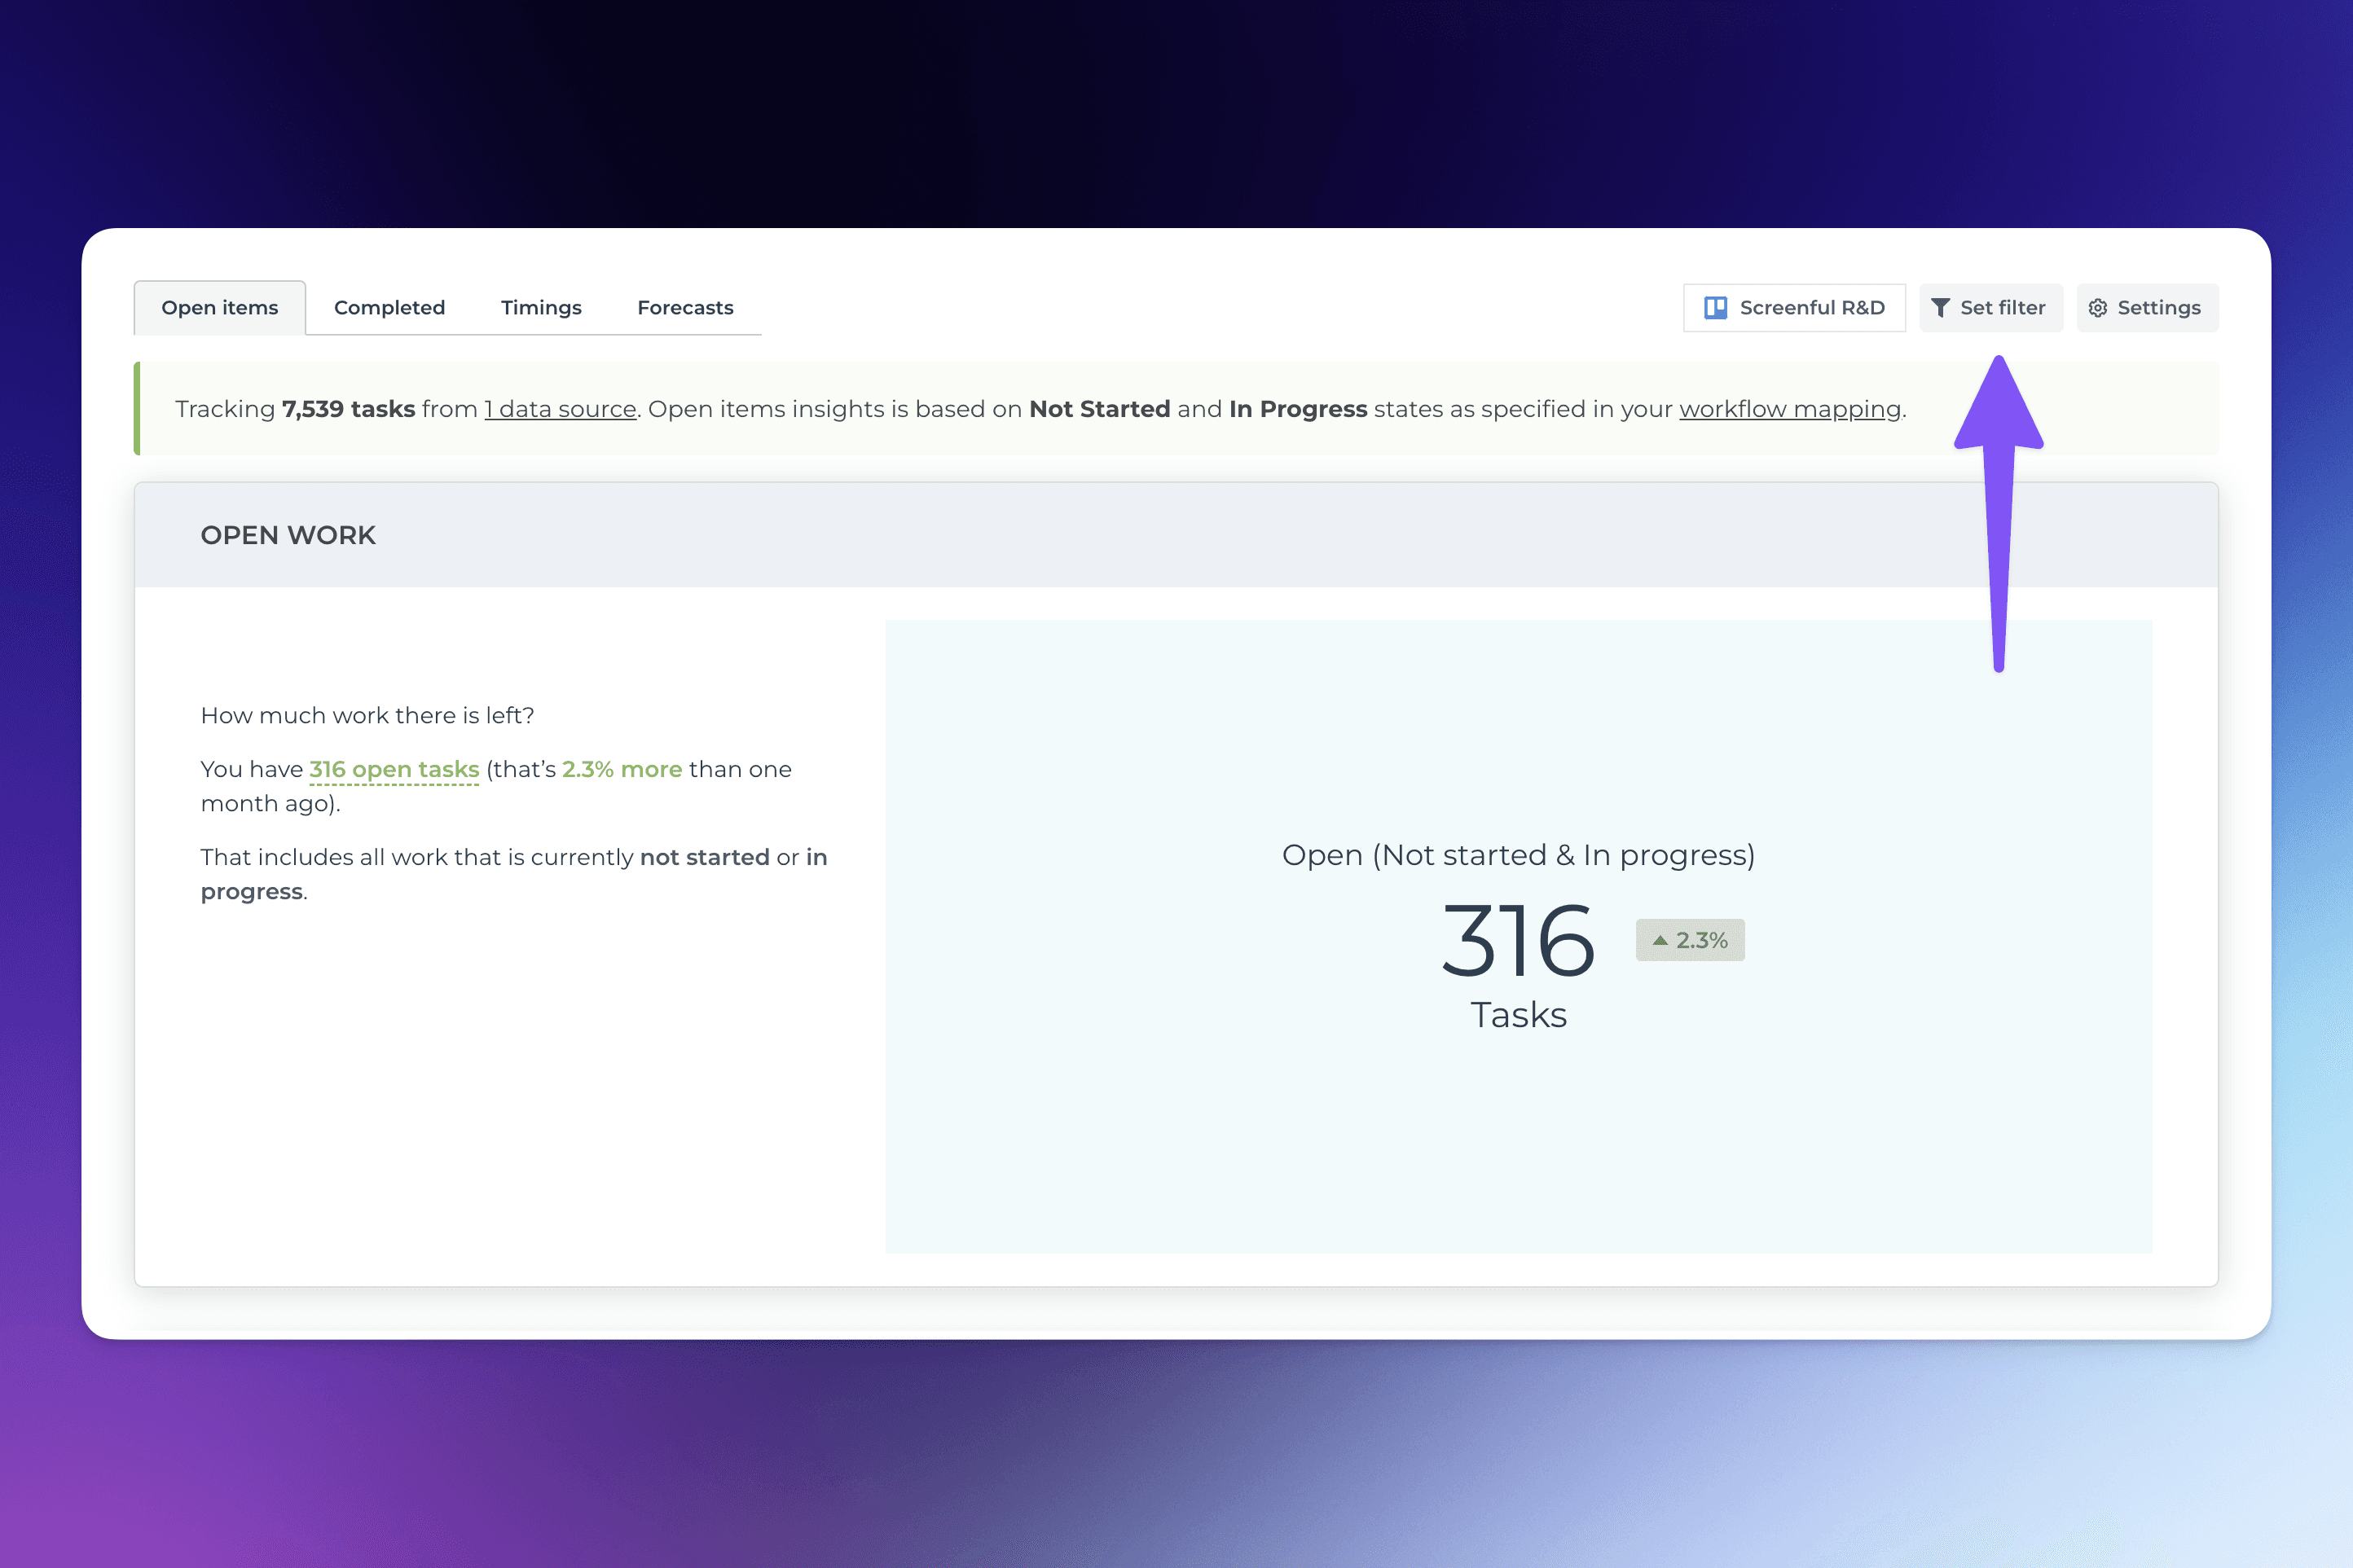The width and height of the screenshot is (2353, 1568).
Task: Switch to the Forecasts tab
Action: click(686, 306)
